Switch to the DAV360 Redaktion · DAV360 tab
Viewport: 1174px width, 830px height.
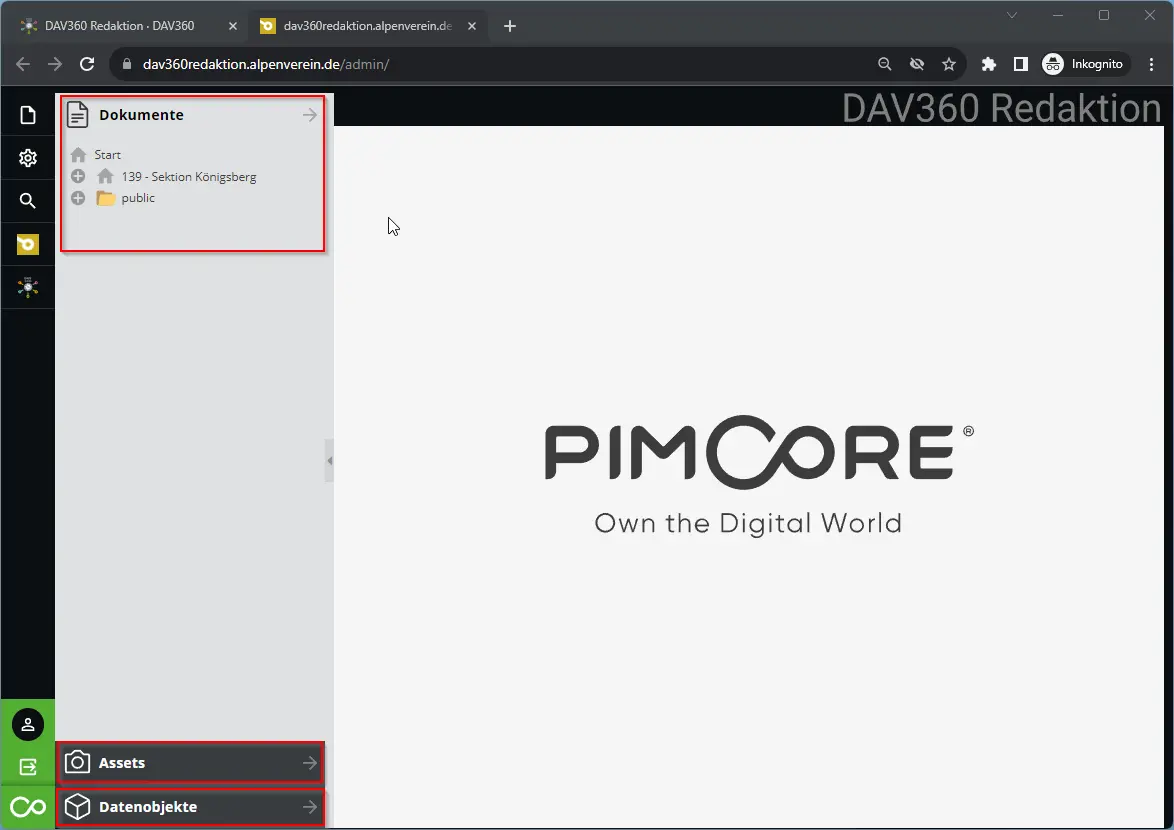[x=120, y=26]
